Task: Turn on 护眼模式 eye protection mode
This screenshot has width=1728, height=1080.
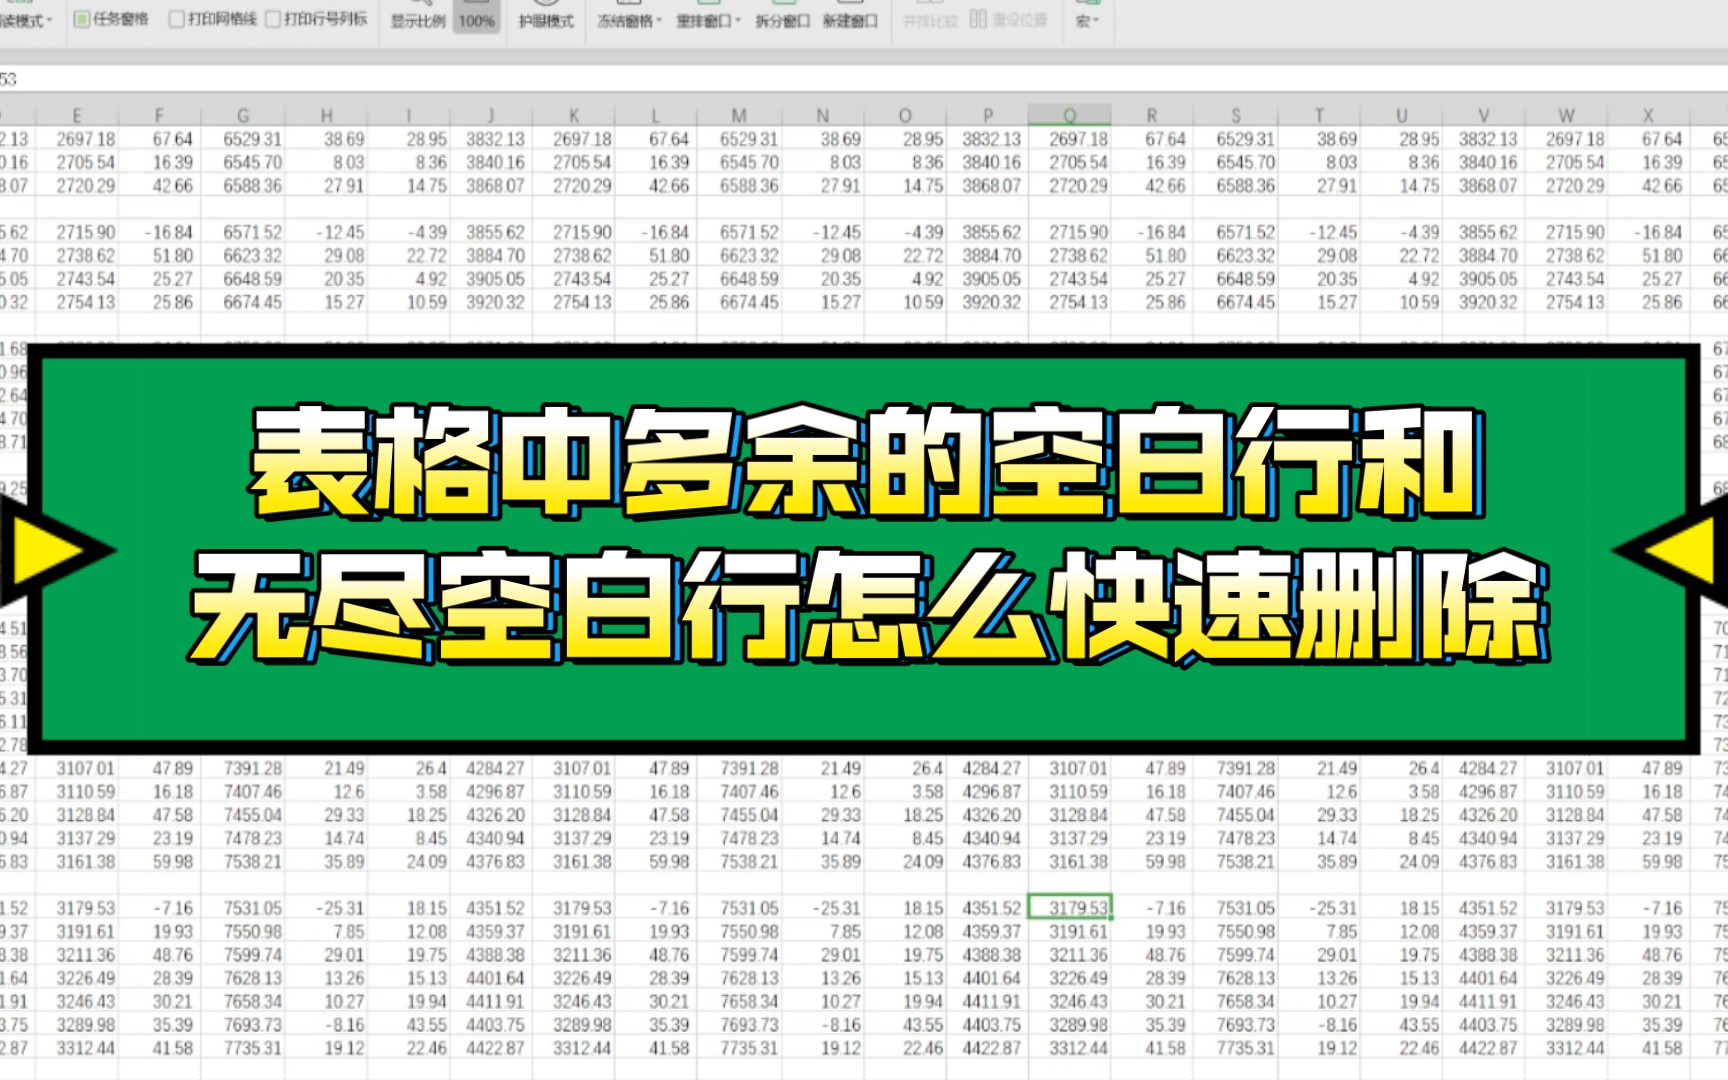Action: tap(546, 21)
